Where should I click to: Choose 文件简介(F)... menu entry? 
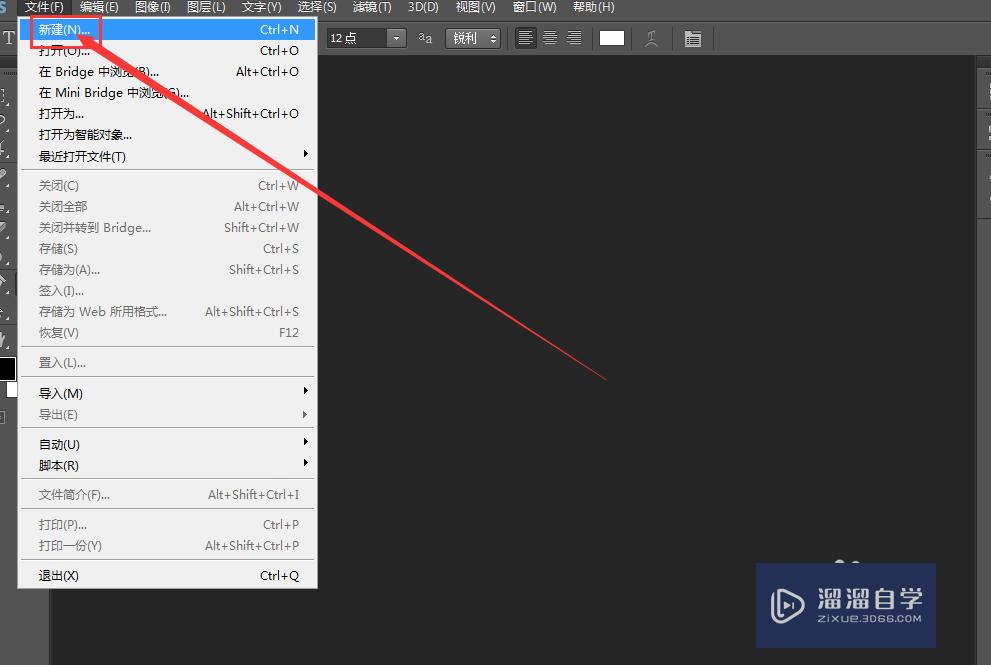[167, 495]
